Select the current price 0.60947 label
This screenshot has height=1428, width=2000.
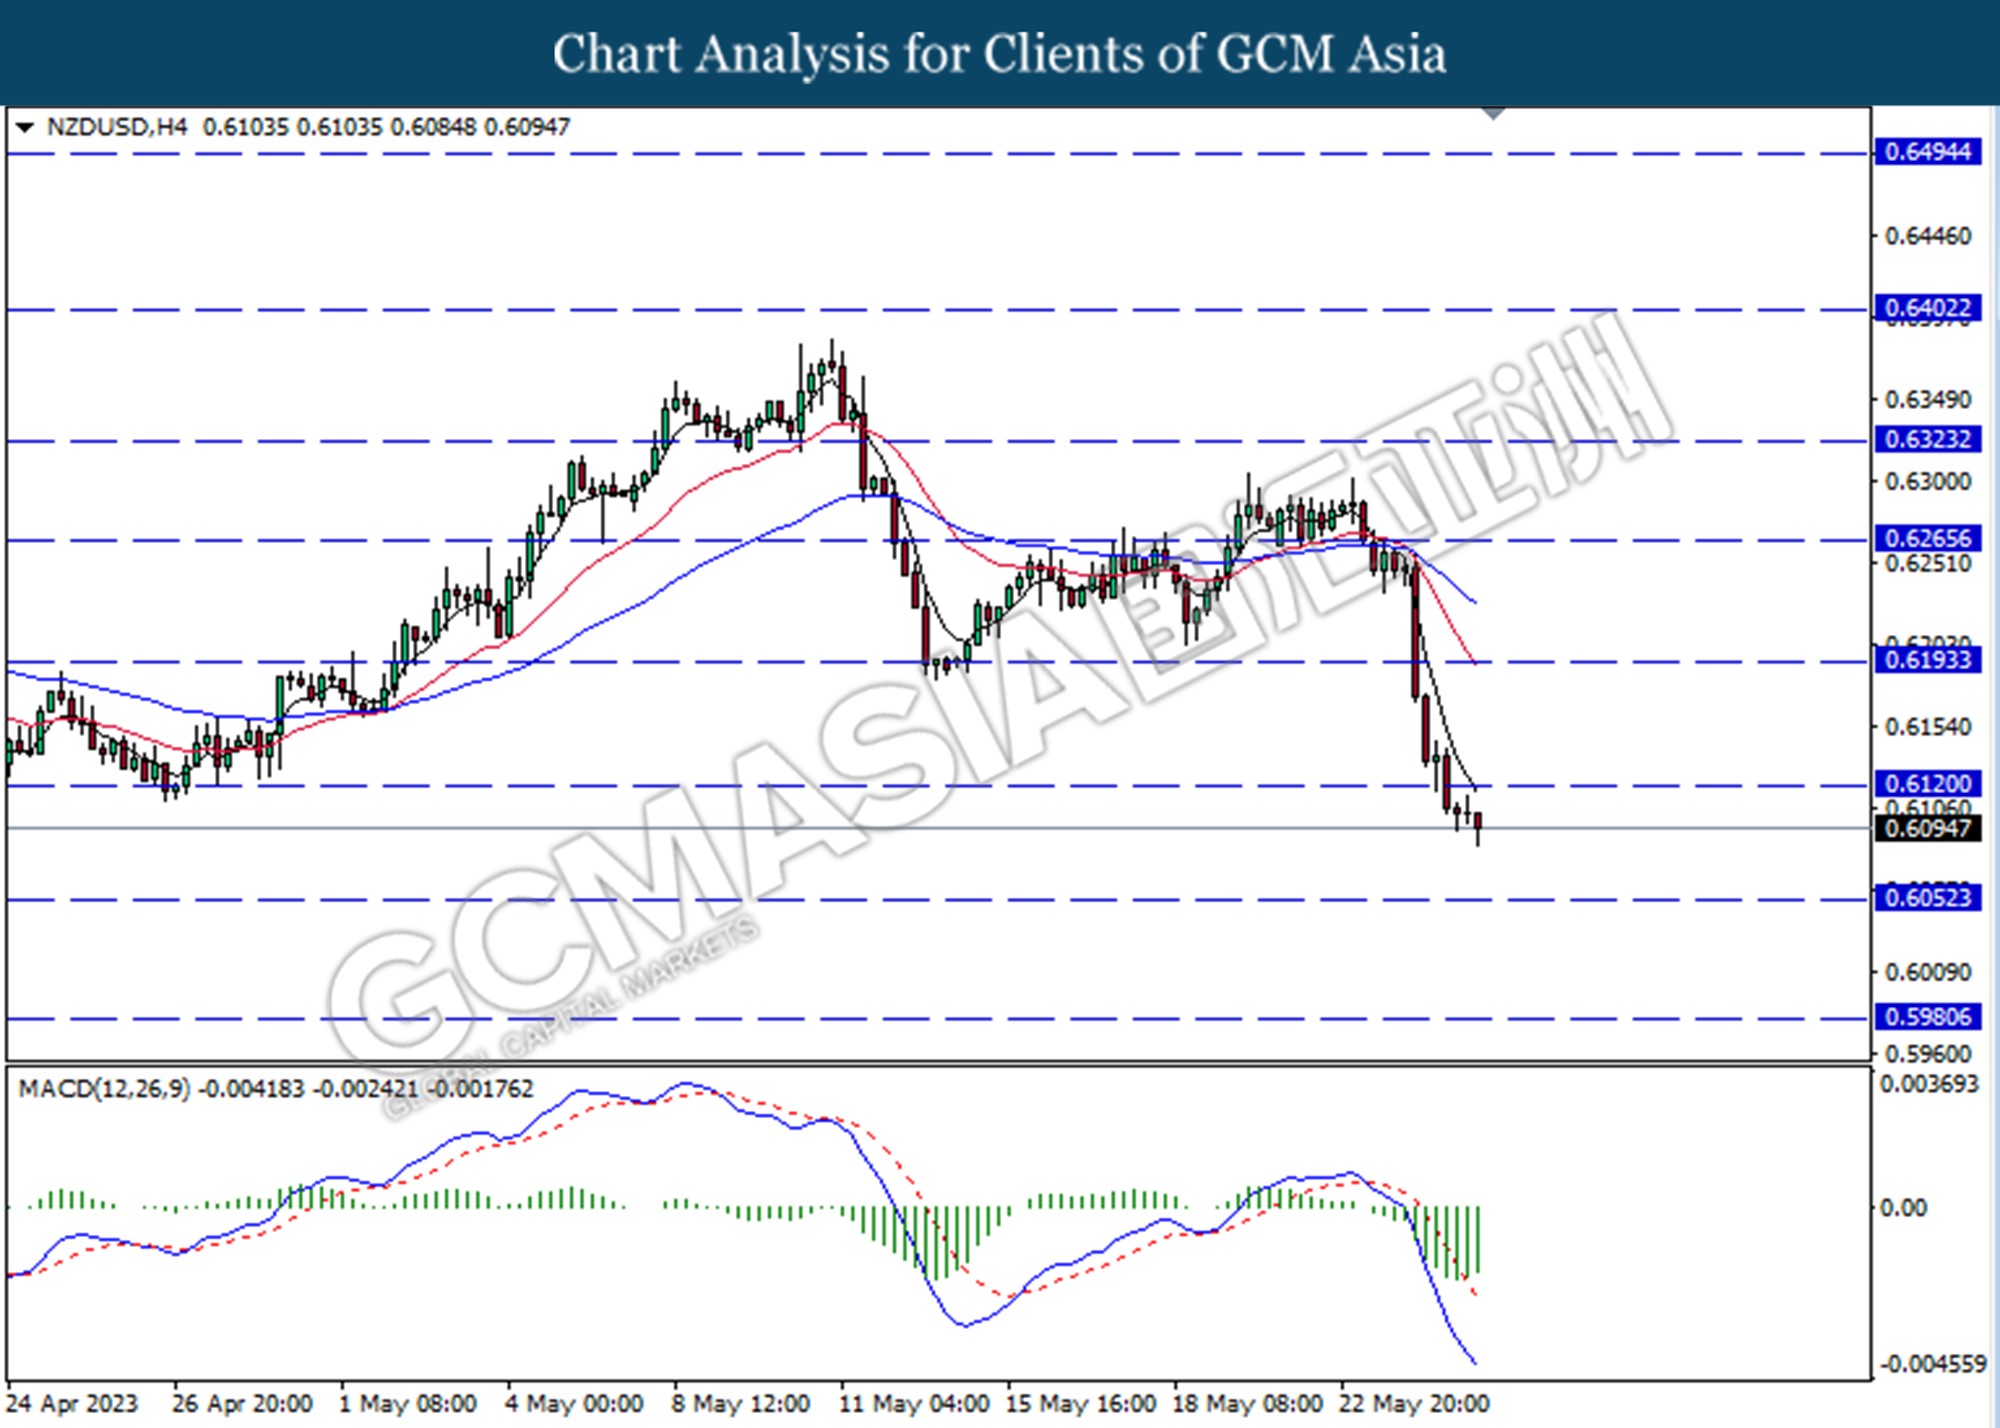[1927, 828]
